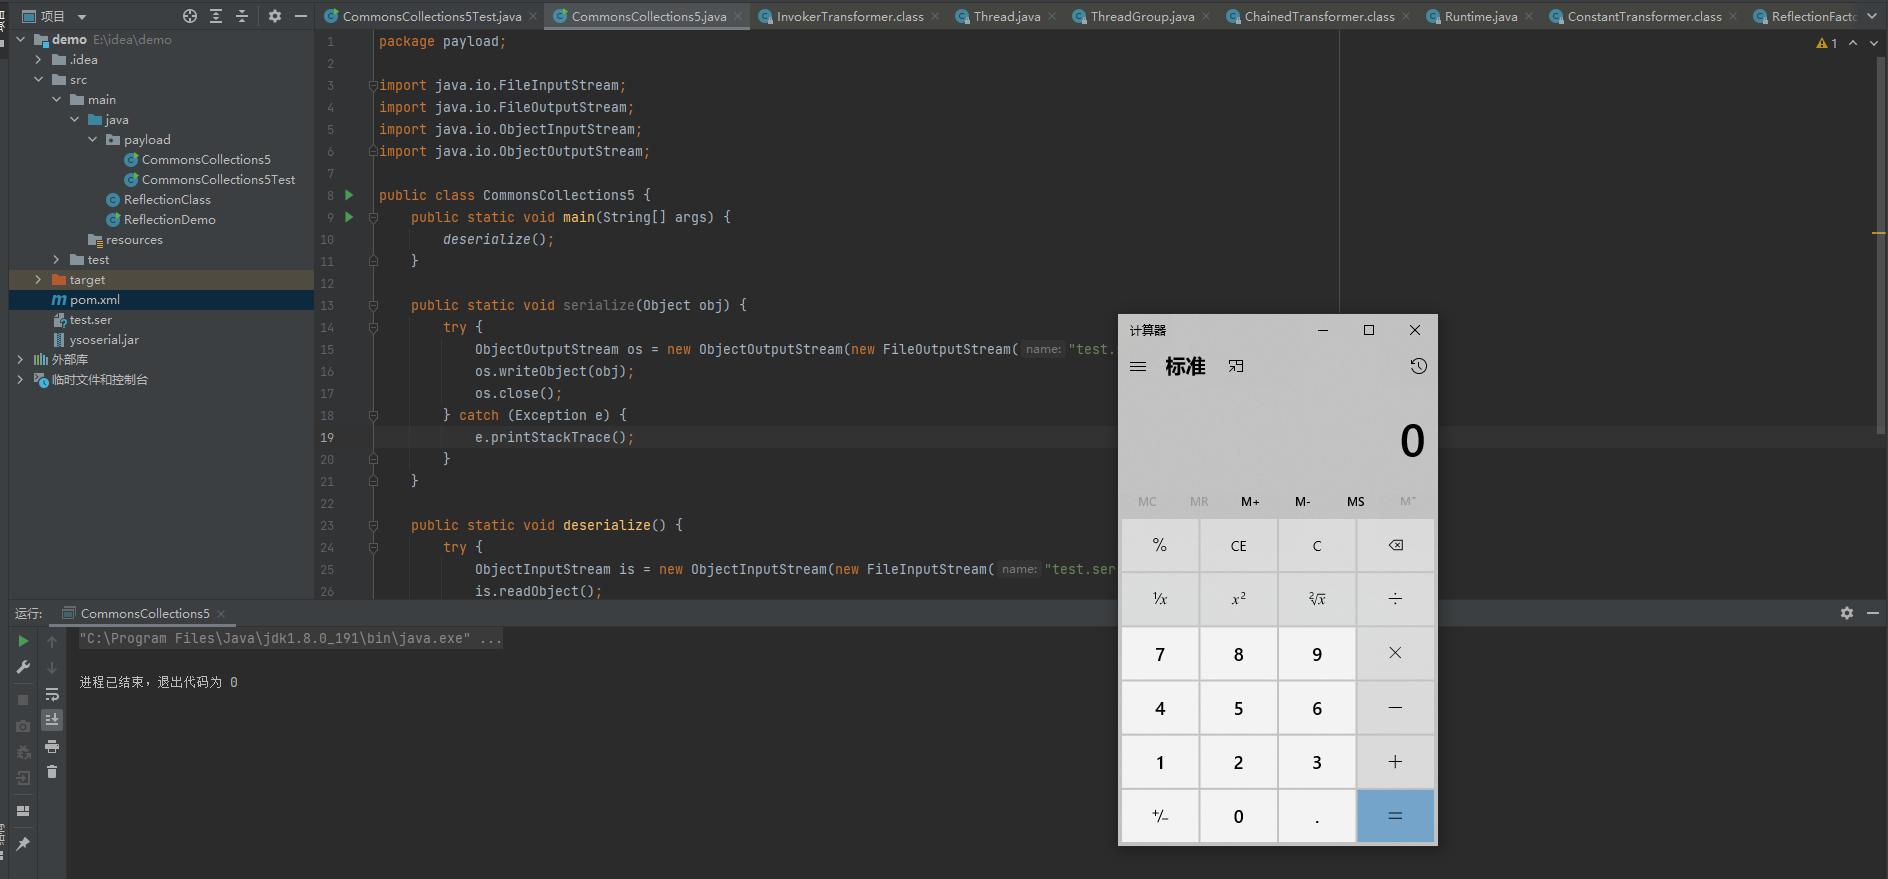The width and height of the screenshot is (1888, 879).
Task: Clear console output with trash icon
Action: (x=52, y=772)
